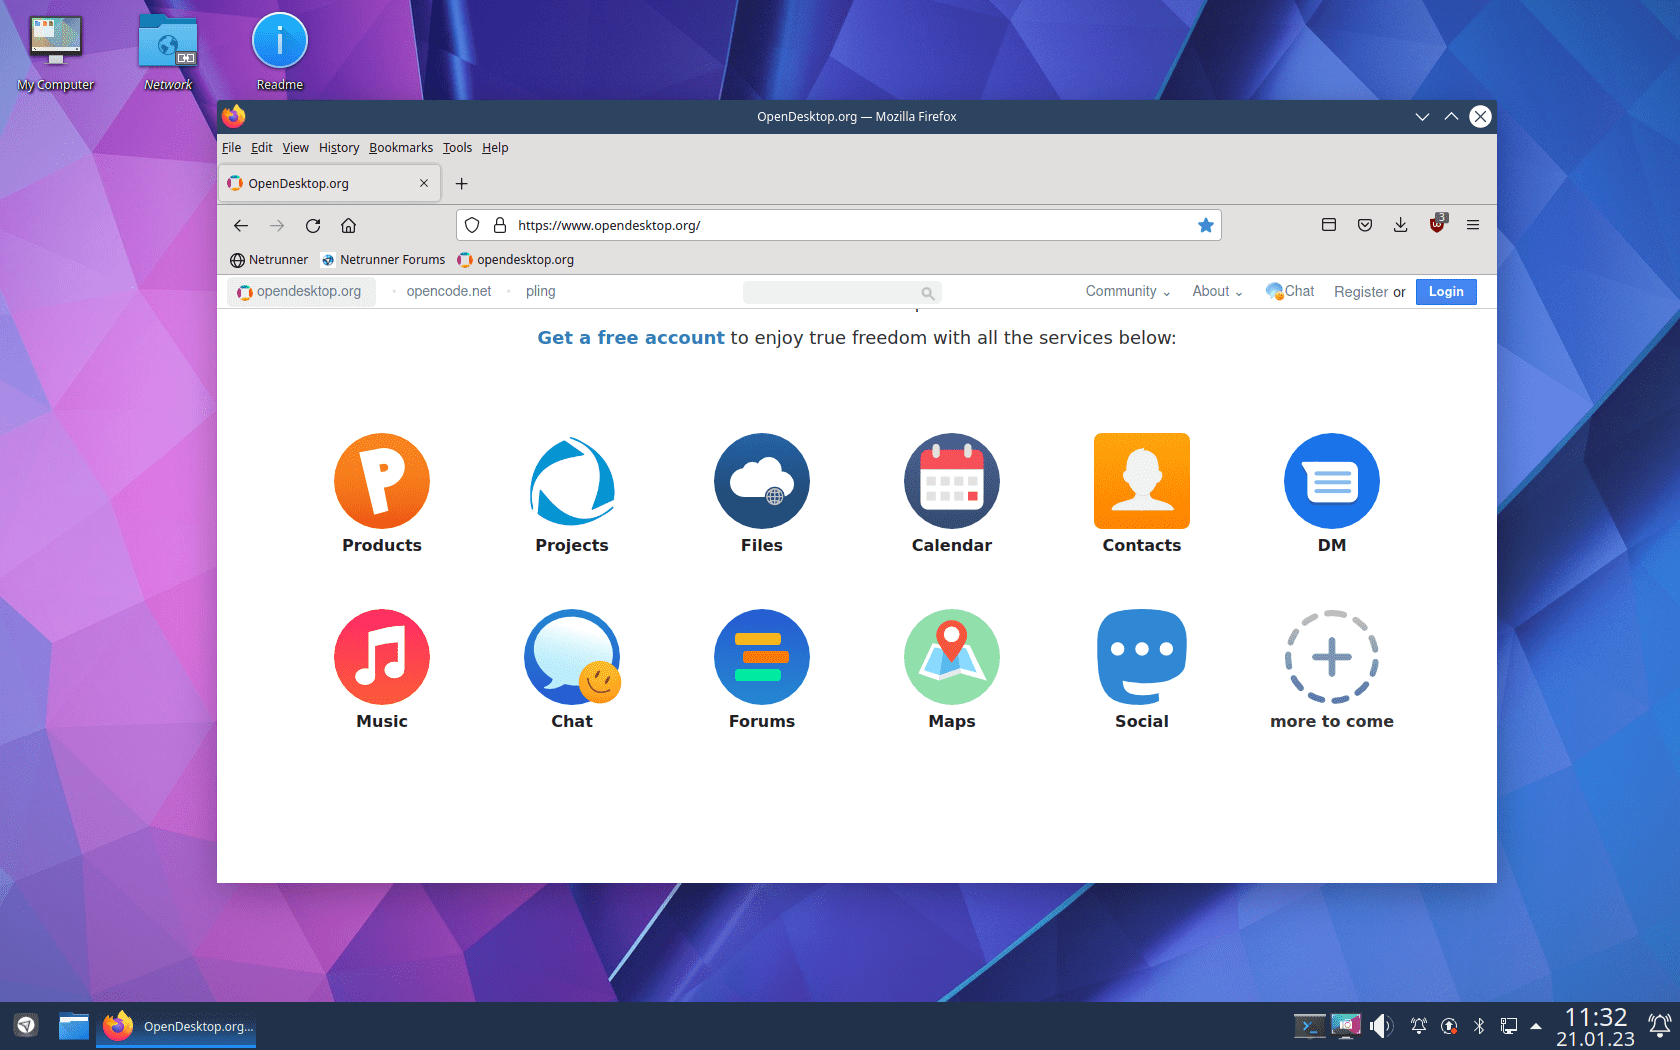
Task: Open Firefox hamburger application menu
Action: click(1473, 225)
